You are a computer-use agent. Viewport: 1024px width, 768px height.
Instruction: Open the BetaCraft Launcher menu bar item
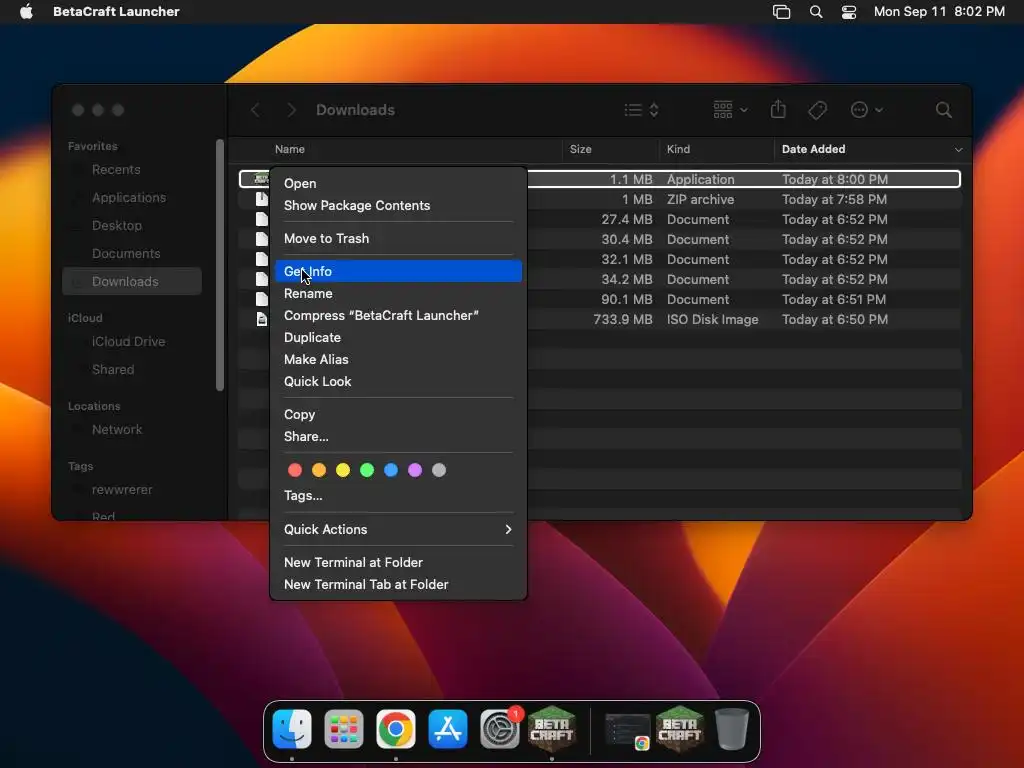116,11
